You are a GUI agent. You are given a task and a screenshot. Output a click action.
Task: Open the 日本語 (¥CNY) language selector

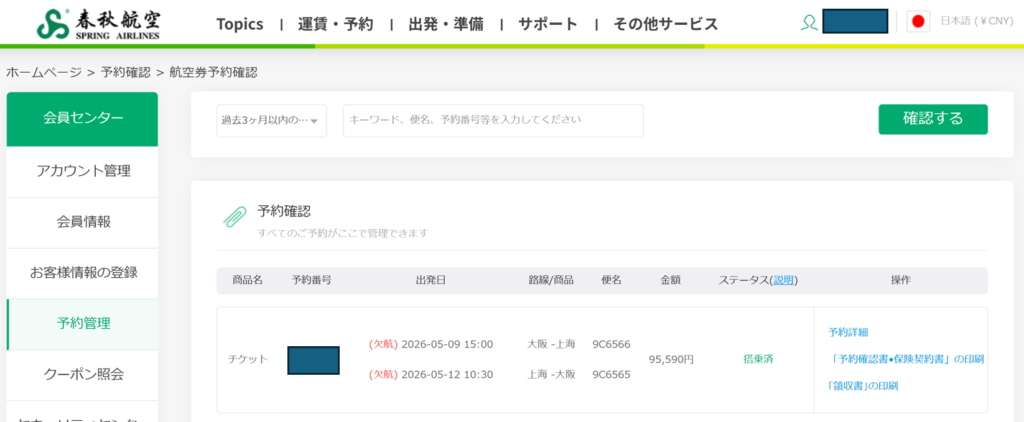tap(976, 21)
